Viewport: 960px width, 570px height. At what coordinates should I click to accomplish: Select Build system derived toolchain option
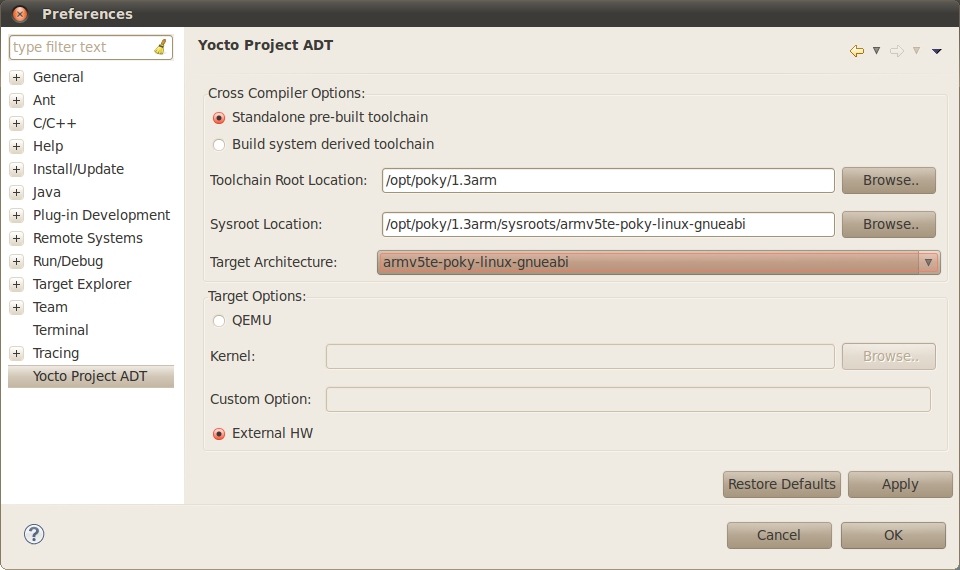tap(219, 144)
